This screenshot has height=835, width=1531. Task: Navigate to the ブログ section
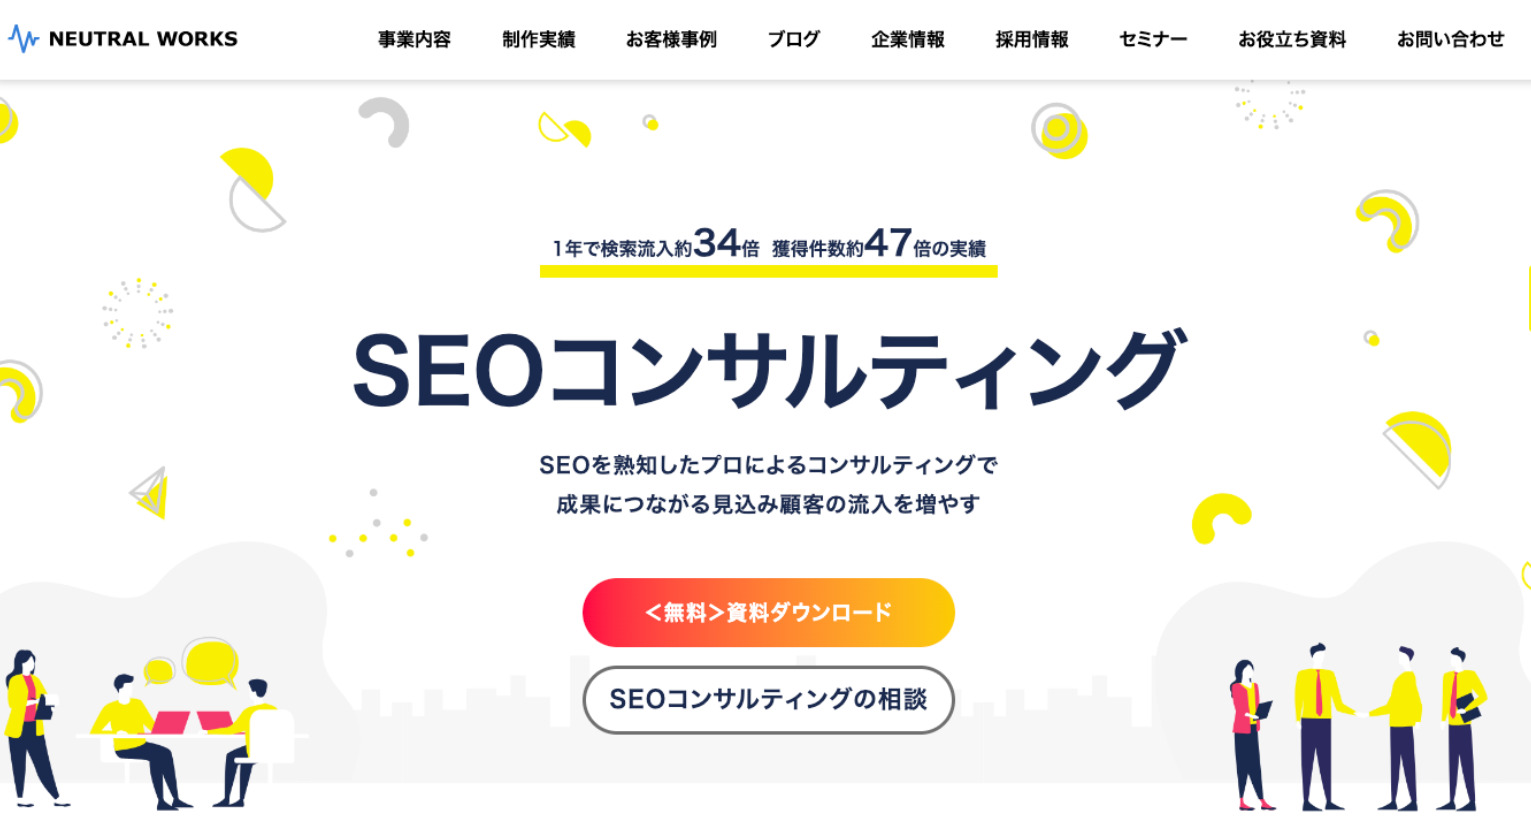tap(793, 39)
